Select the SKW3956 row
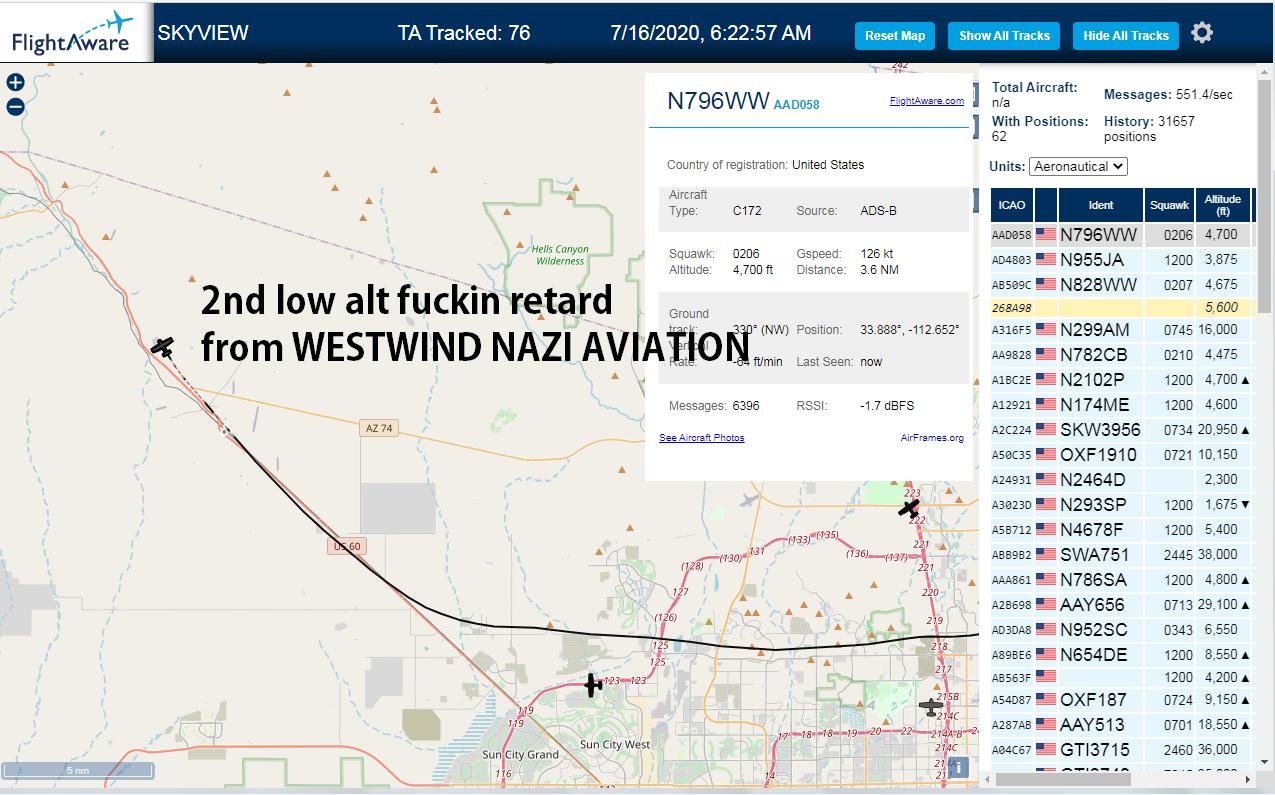 coord(1121,429)
